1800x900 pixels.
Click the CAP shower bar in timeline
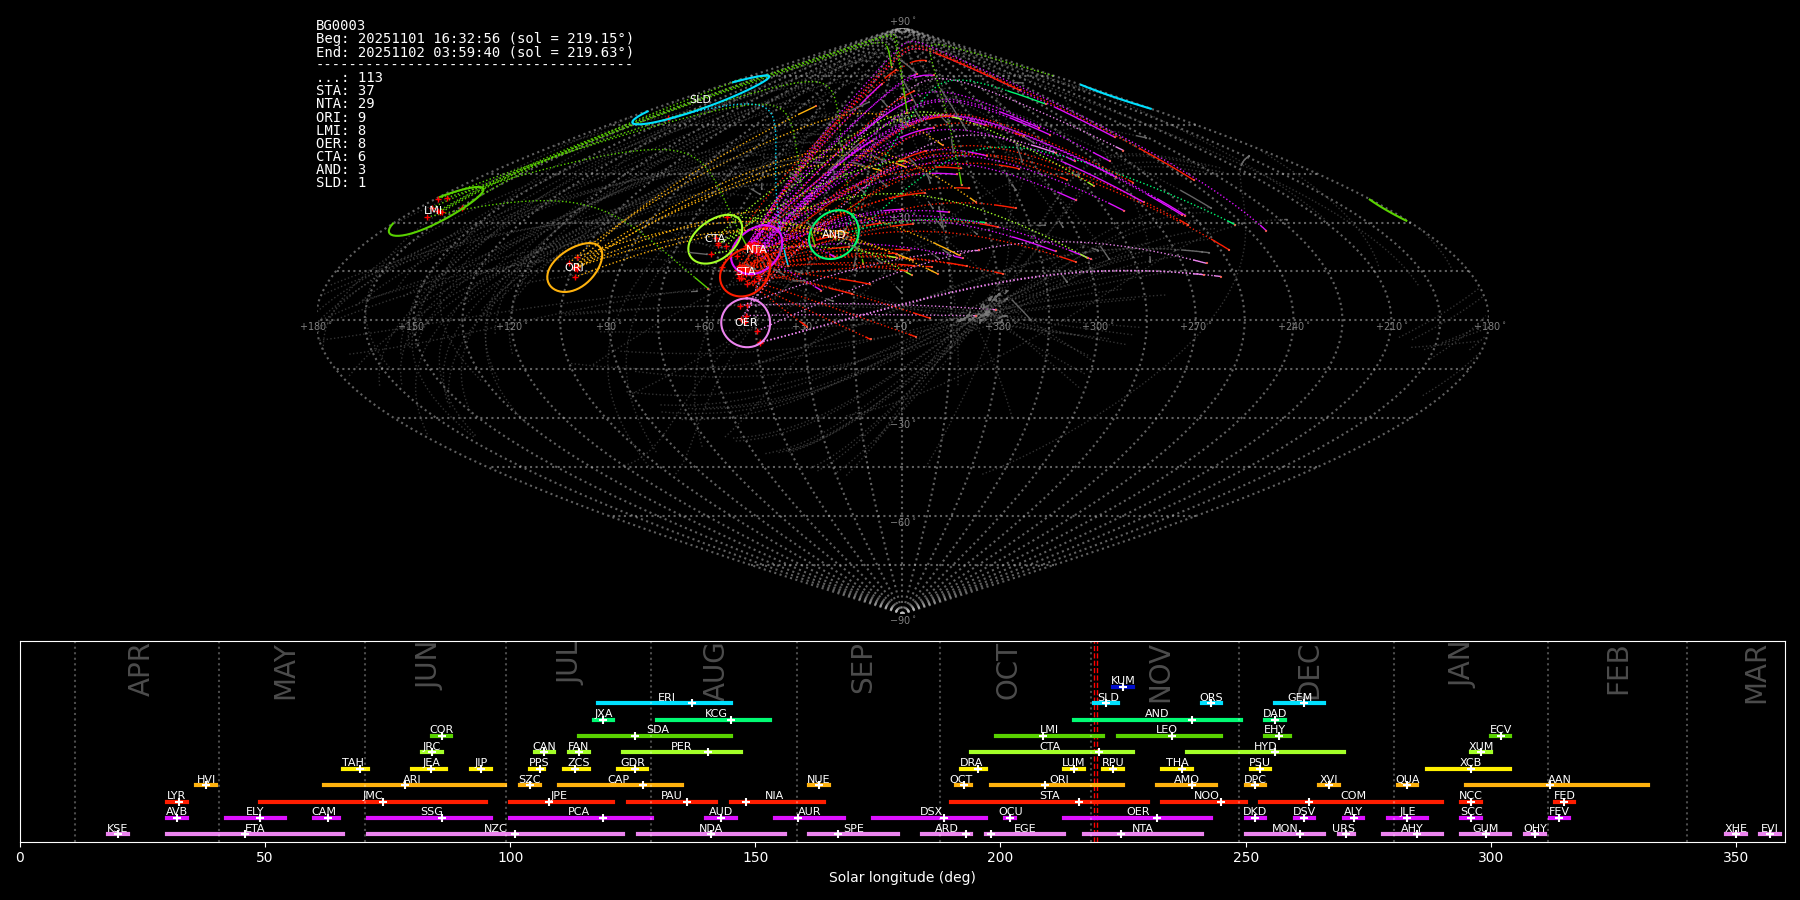(x=620, y=785)
